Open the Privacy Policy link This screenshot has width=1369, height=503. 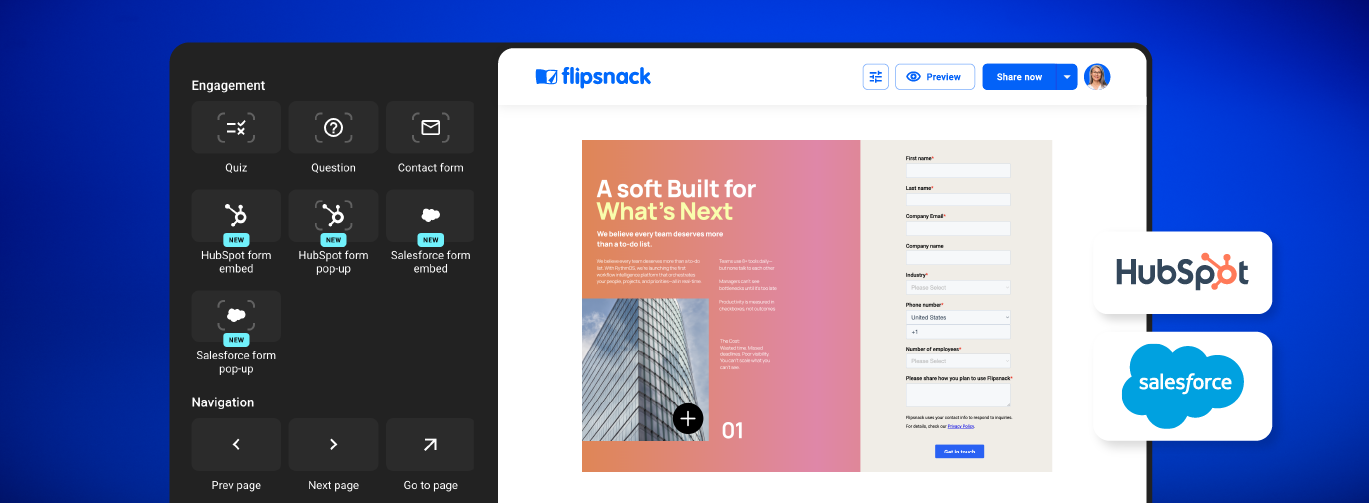(960, 426)
